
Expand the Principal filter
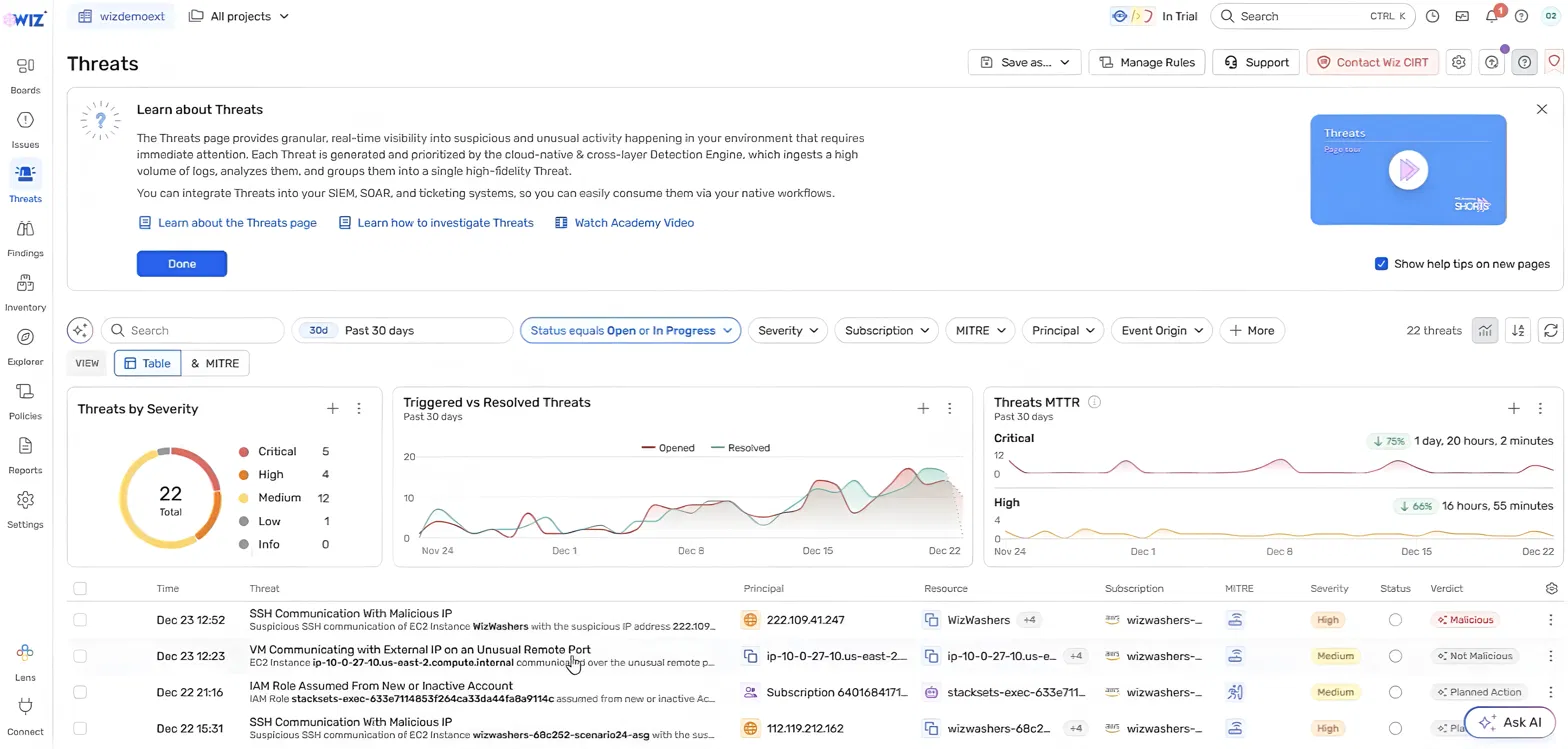tap(1062, 330)
